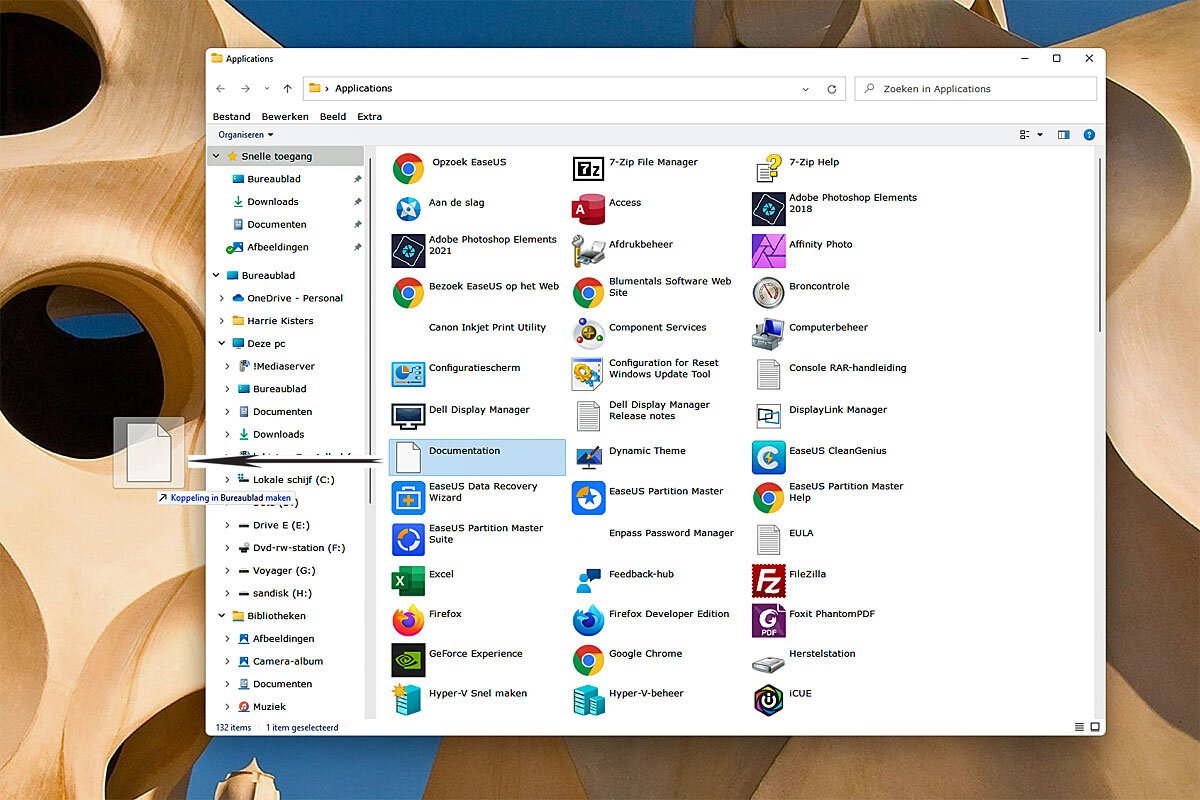Select the Foxit PhantomPDF icon
This screenshot has height=800, width=1200.
(x=768, y=620)
